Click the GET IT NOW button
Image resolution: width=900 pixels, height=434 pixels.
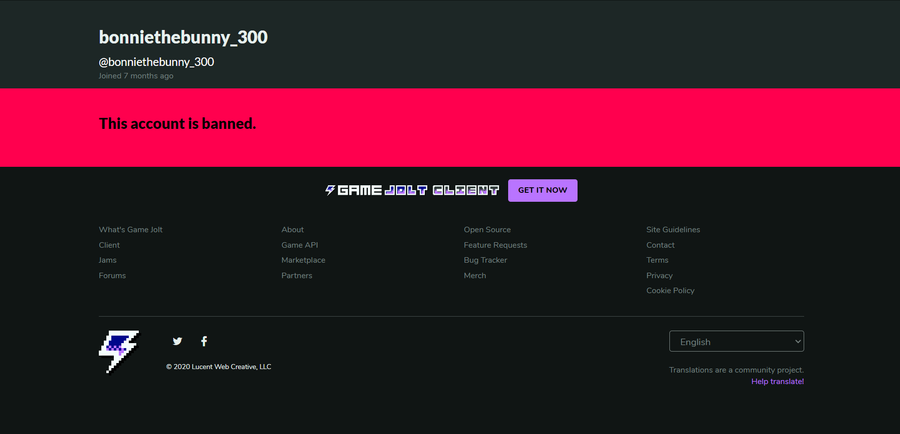(542, 190)
